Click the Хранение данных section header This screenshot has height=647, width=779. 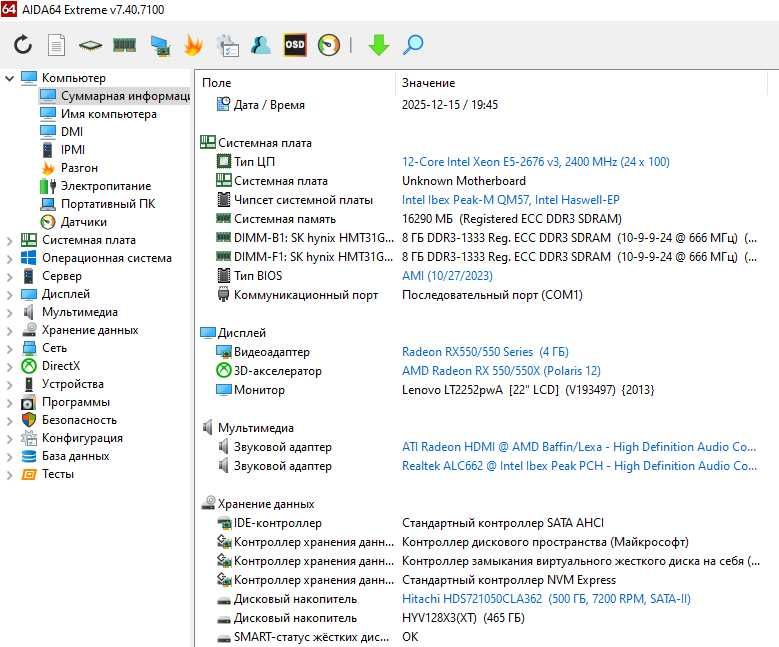point(258,504)
